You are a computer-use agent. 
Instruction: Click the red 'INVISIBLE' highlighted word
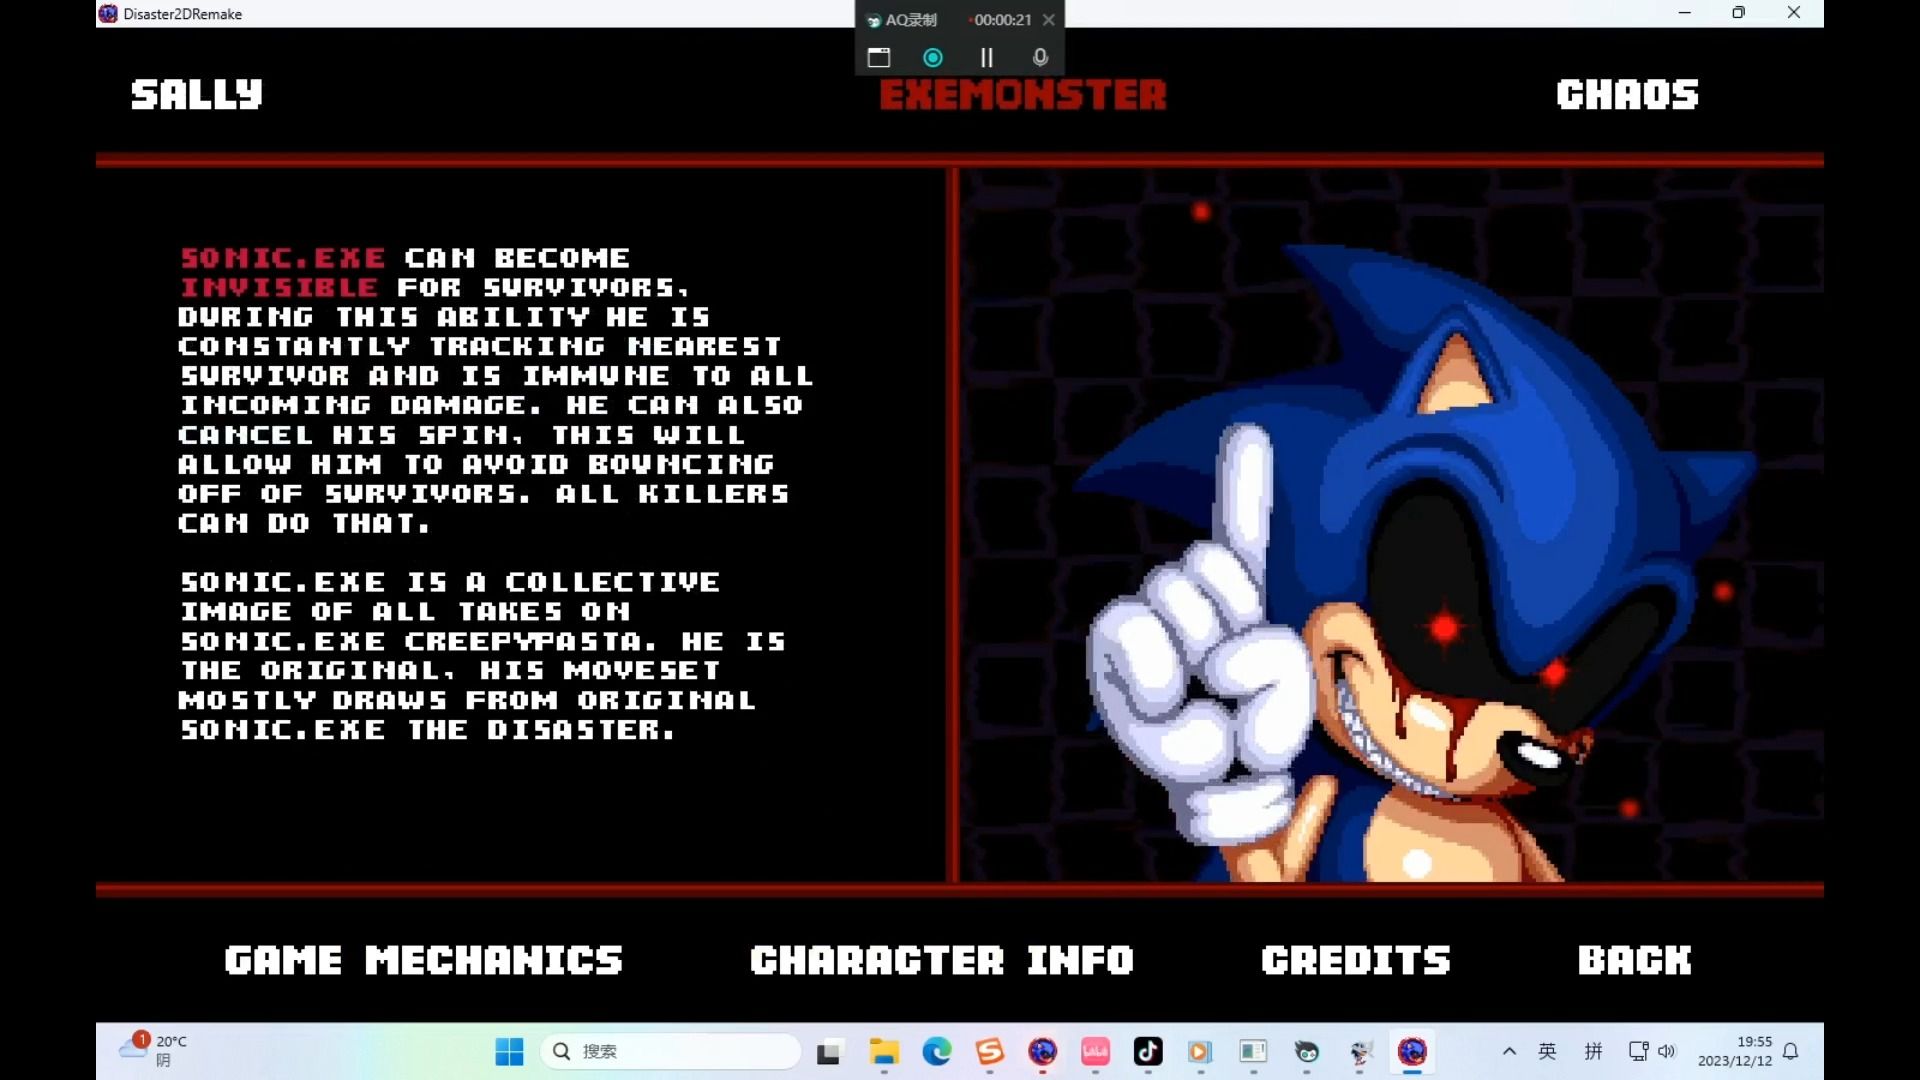pos(279,288)
